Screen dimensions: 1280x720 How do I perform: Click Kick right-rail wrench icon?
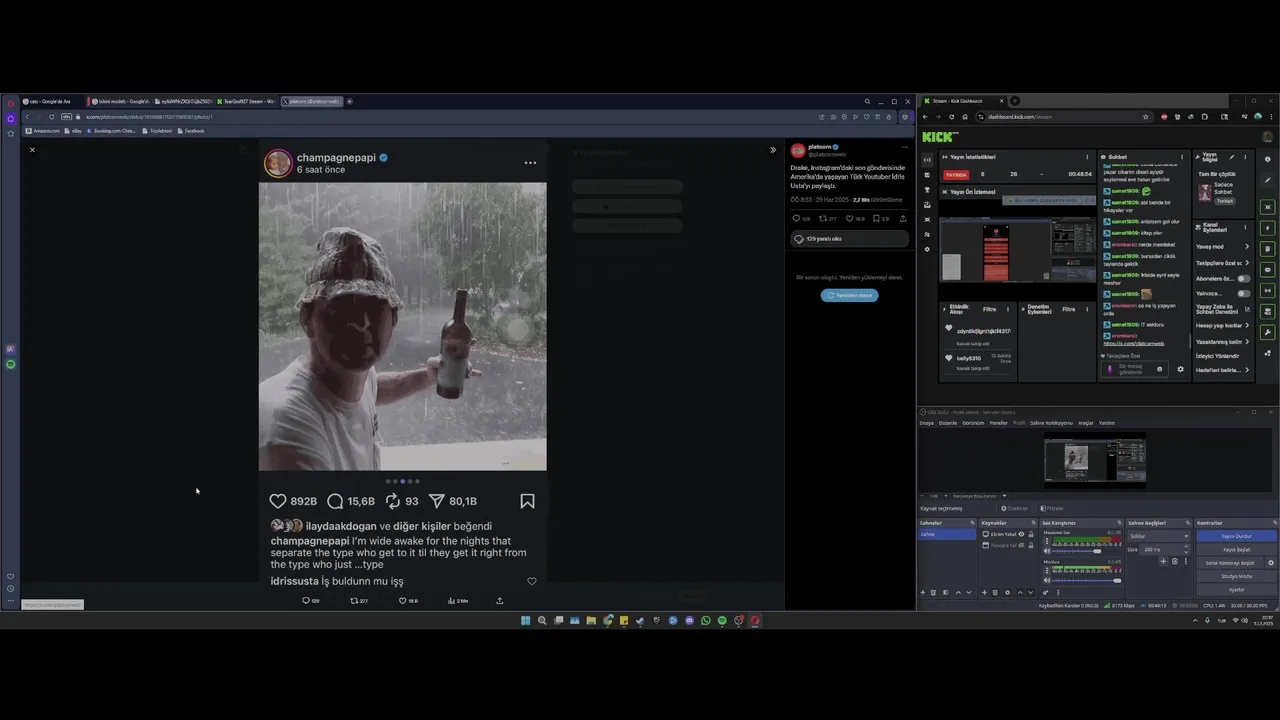click(x=1267, y=332)
